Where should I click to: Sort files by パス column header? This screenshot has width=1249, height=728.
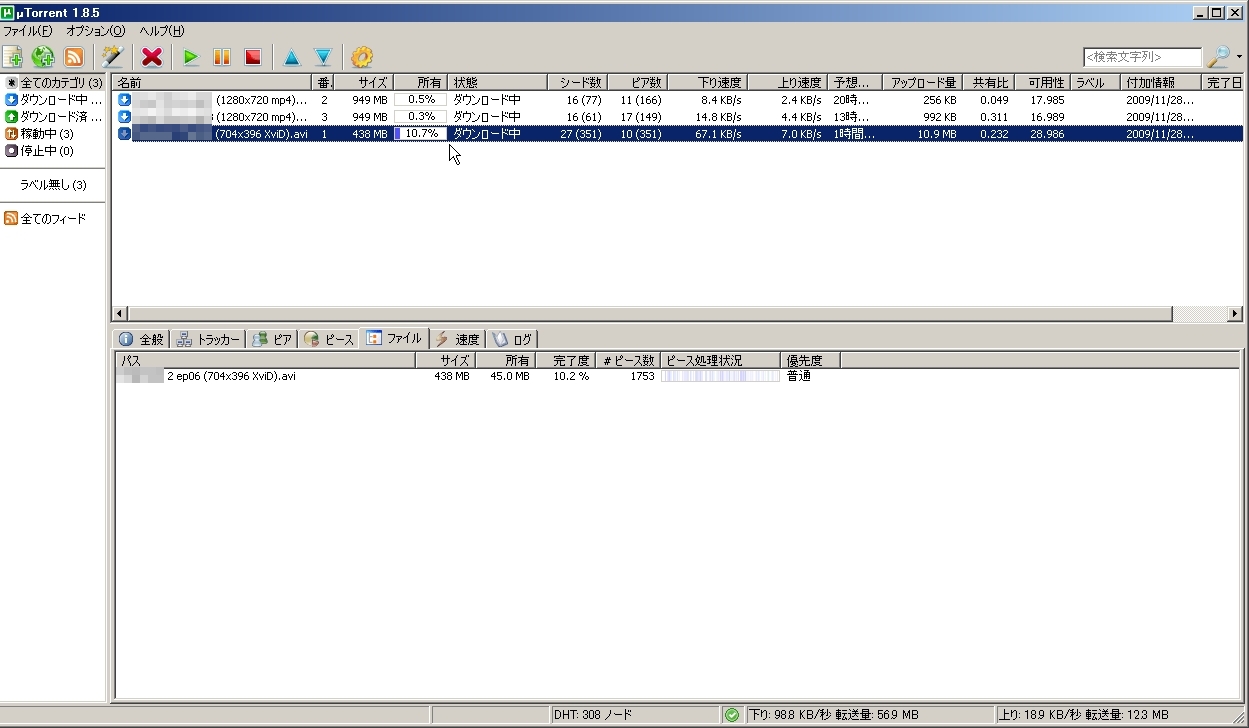265,360
